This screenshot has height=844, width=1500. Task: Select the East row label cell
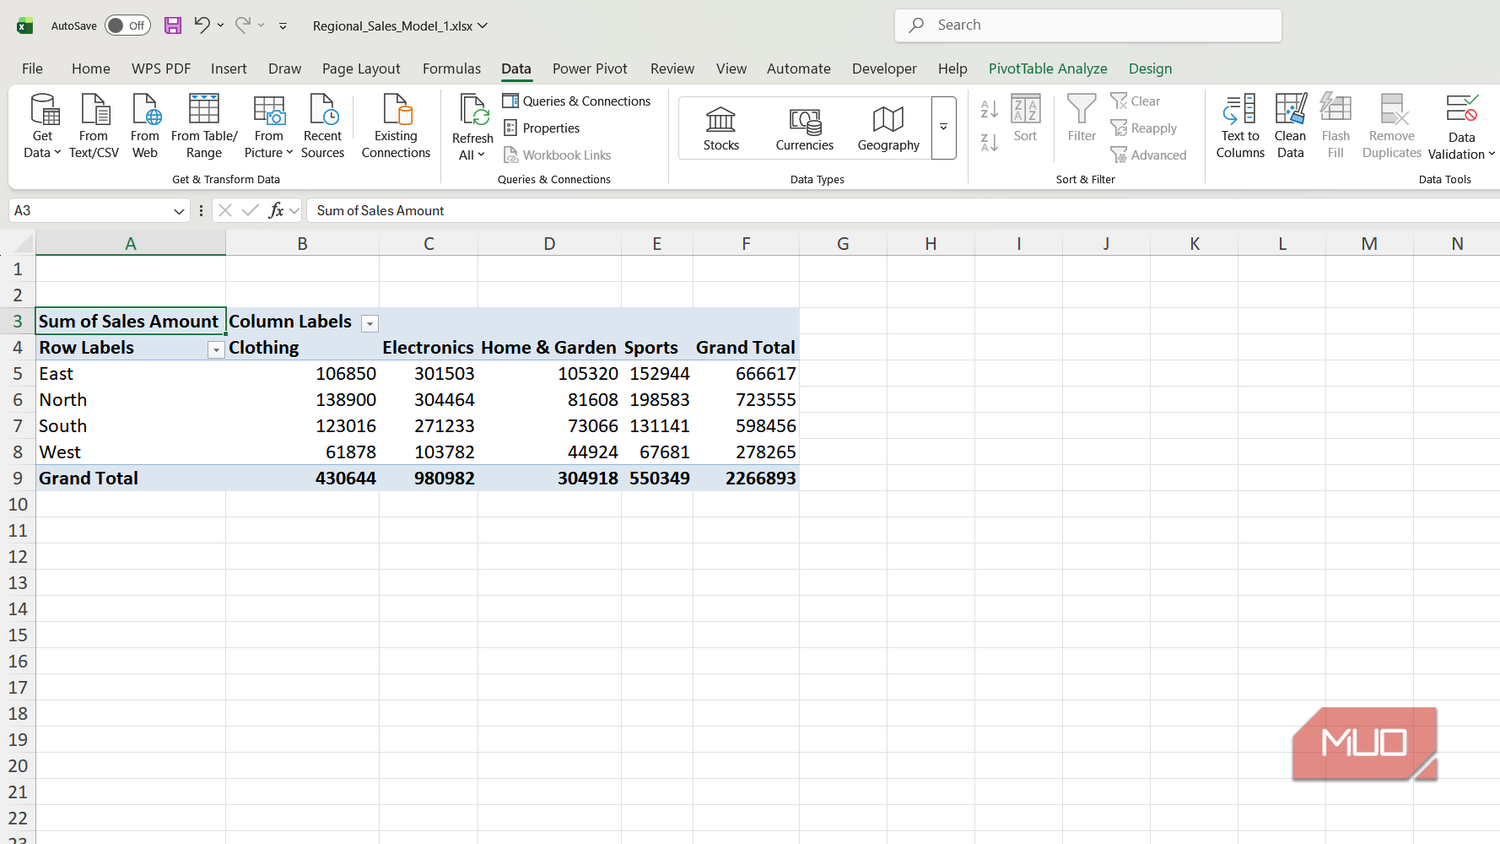point(130,374)
